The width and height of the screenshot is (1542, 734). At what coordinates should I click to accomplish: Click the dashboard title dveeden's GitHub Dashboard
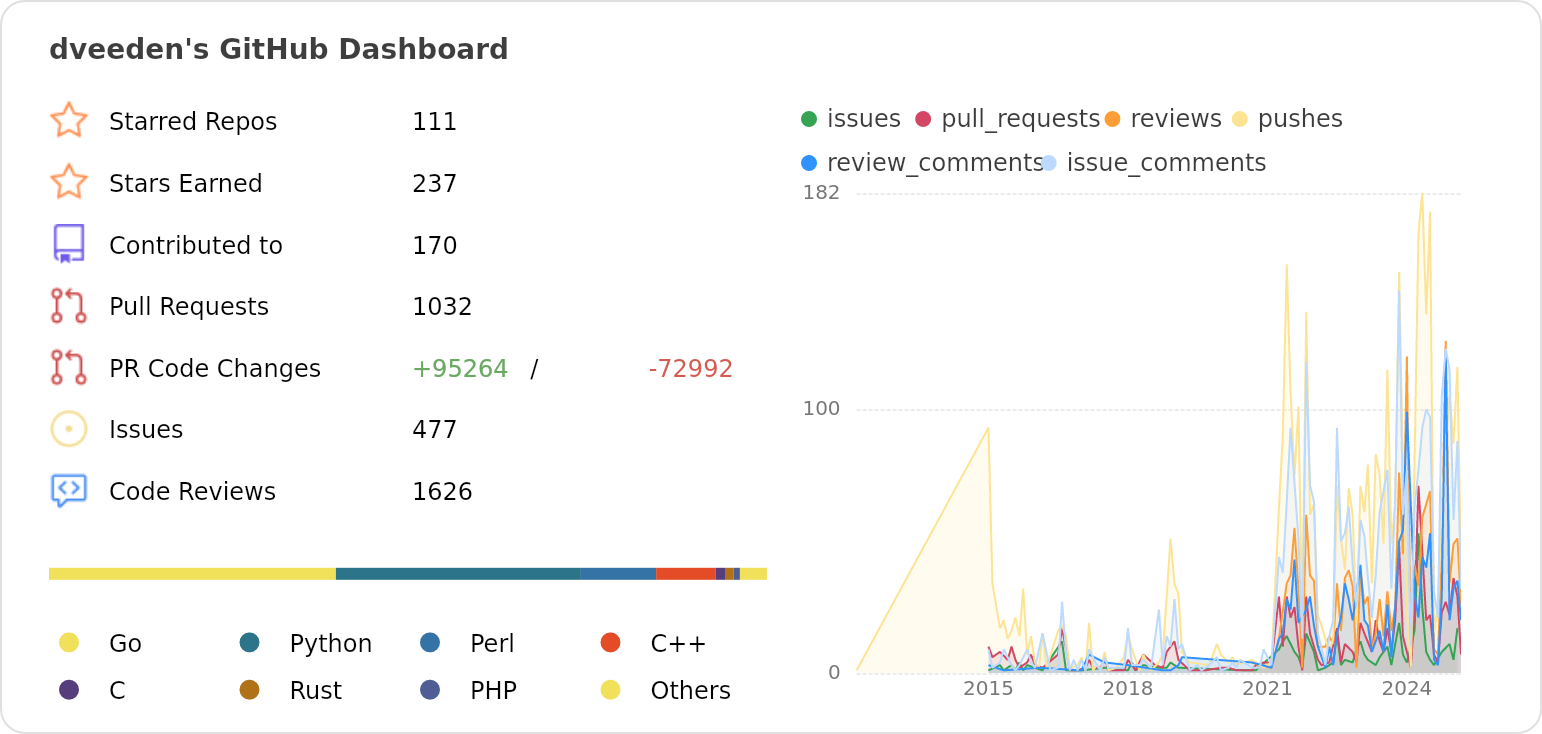coord(279,50)
